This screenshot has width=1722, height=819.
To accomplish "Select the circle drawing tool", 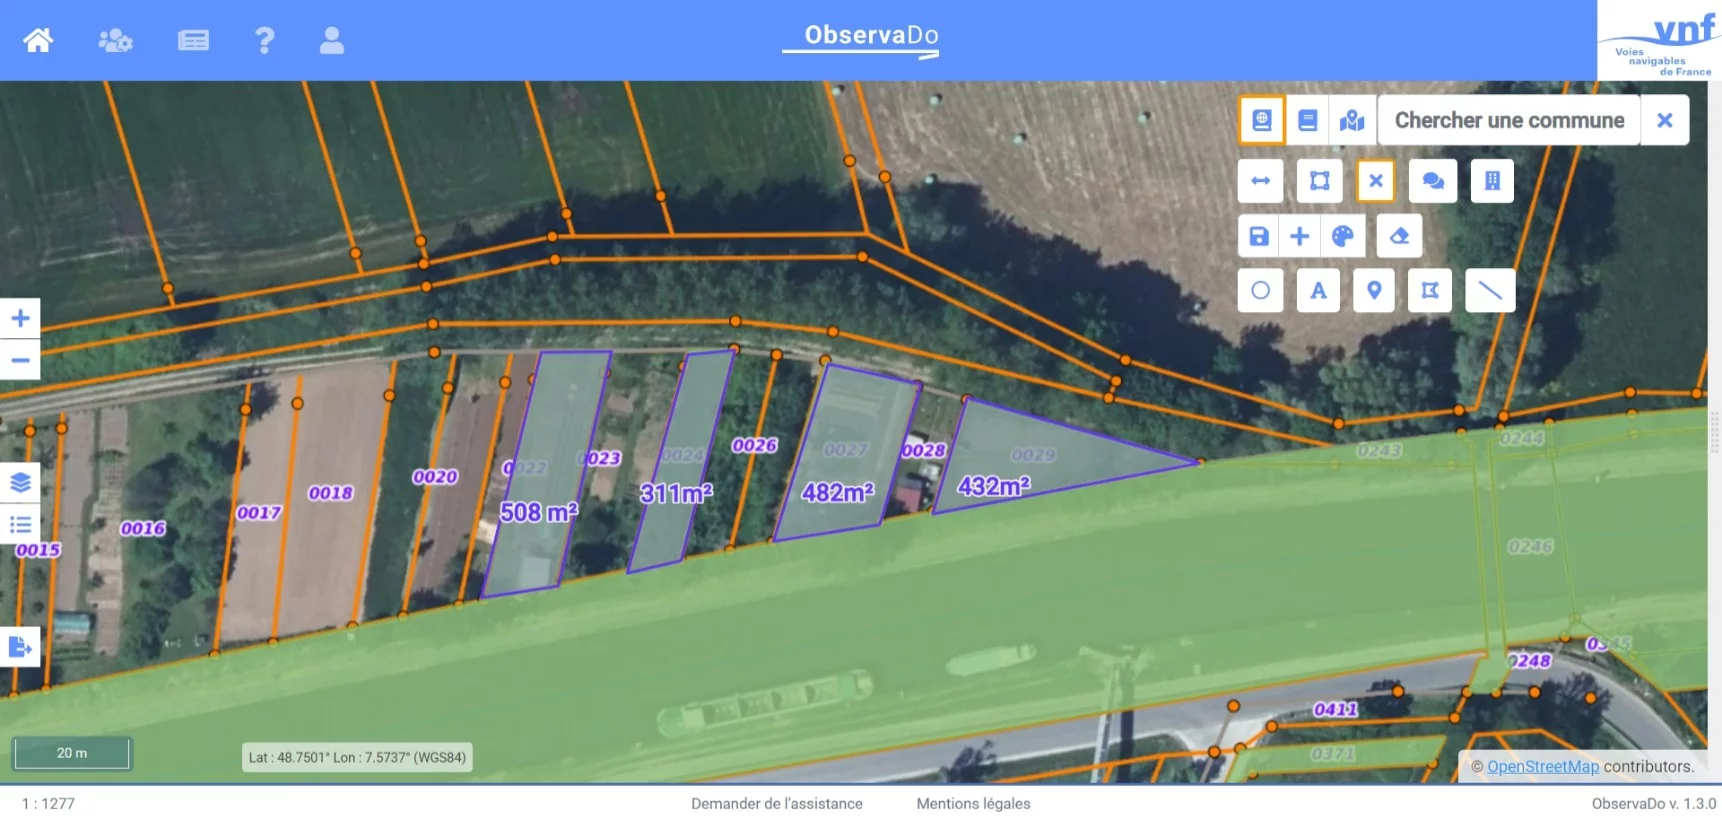I will pyautogui.click(x=1260, y=290).
